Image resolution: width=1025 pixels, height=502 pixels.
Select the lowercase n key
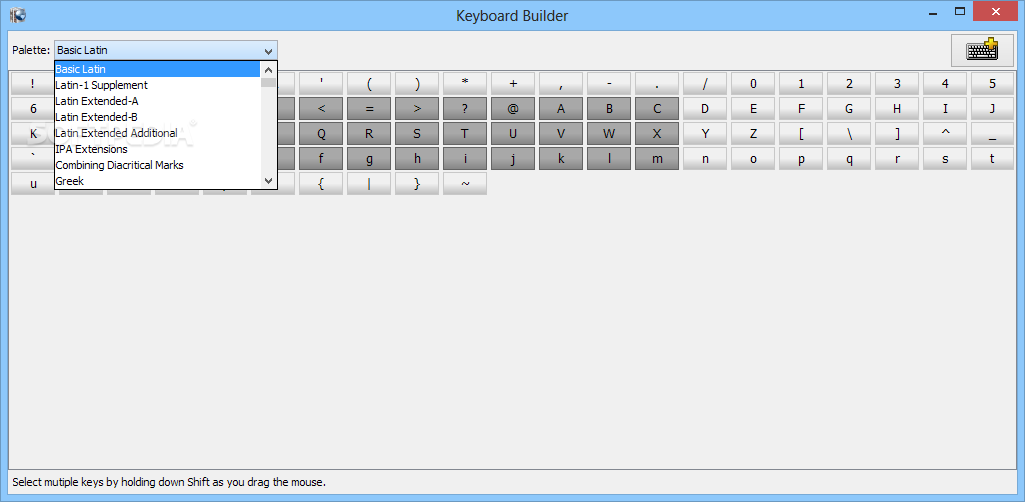point(705,158)
